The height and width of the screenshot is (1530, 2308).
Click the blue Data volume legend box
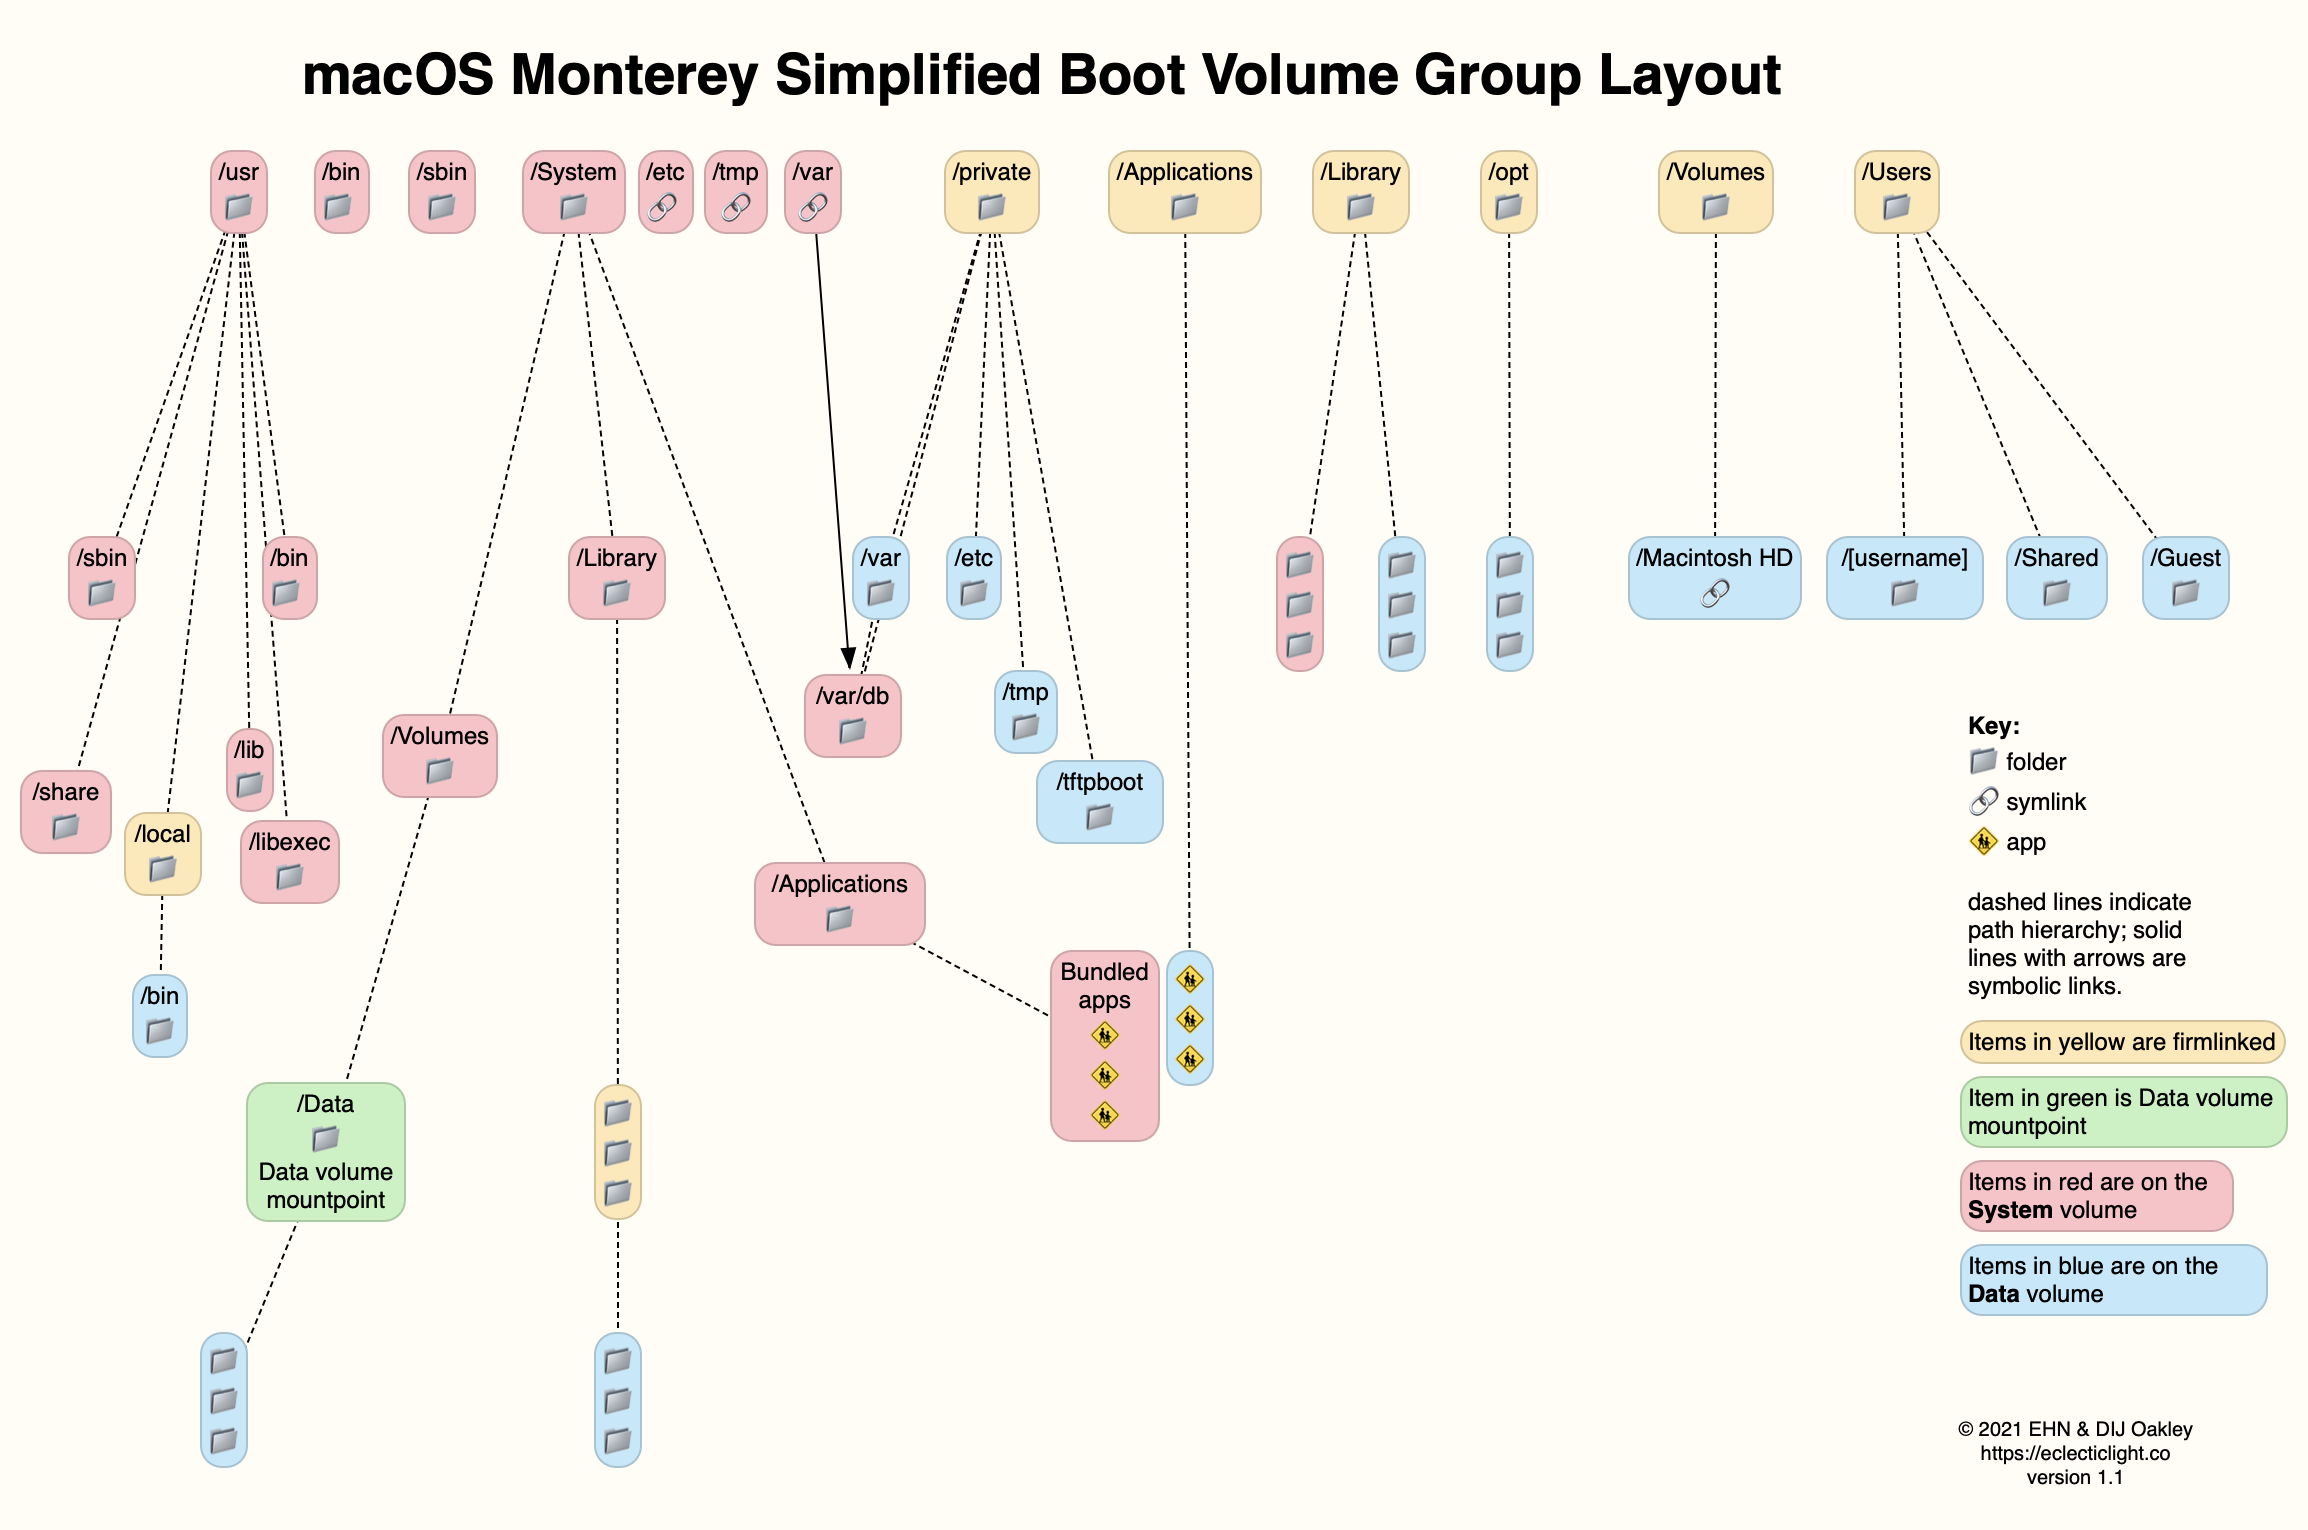click(2112, 1279)
